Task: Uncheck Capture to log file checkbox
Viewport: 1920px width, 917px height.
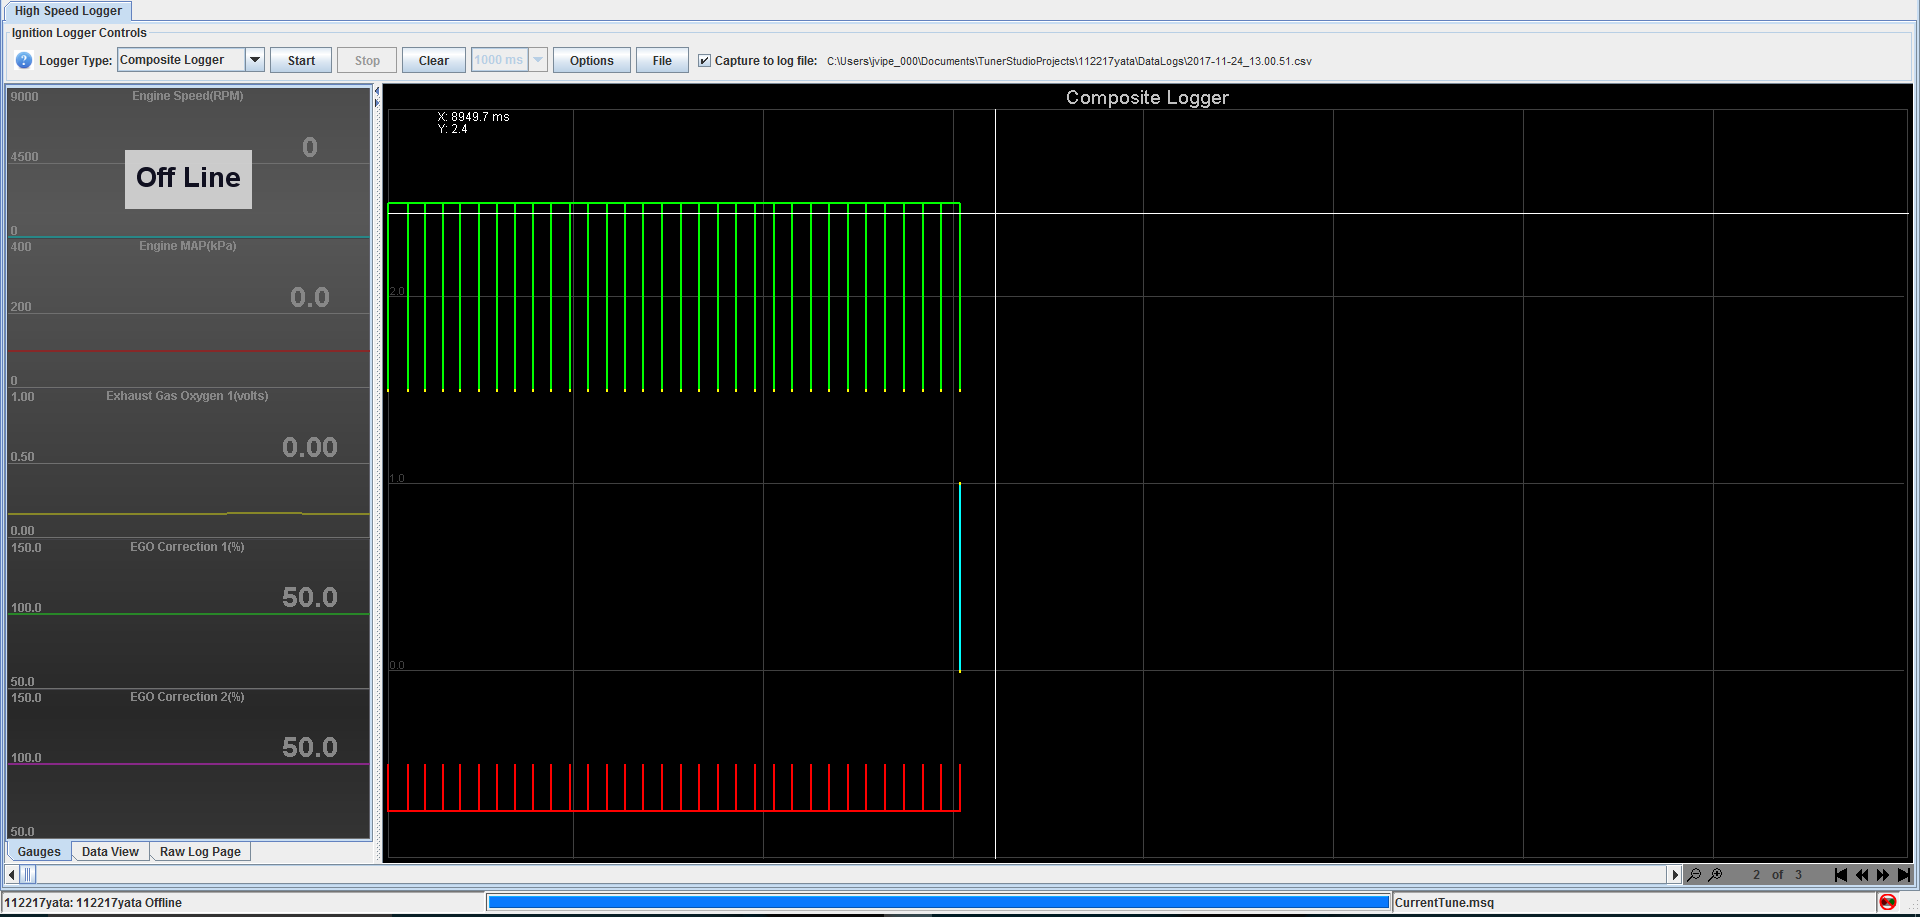Action: 704,61
